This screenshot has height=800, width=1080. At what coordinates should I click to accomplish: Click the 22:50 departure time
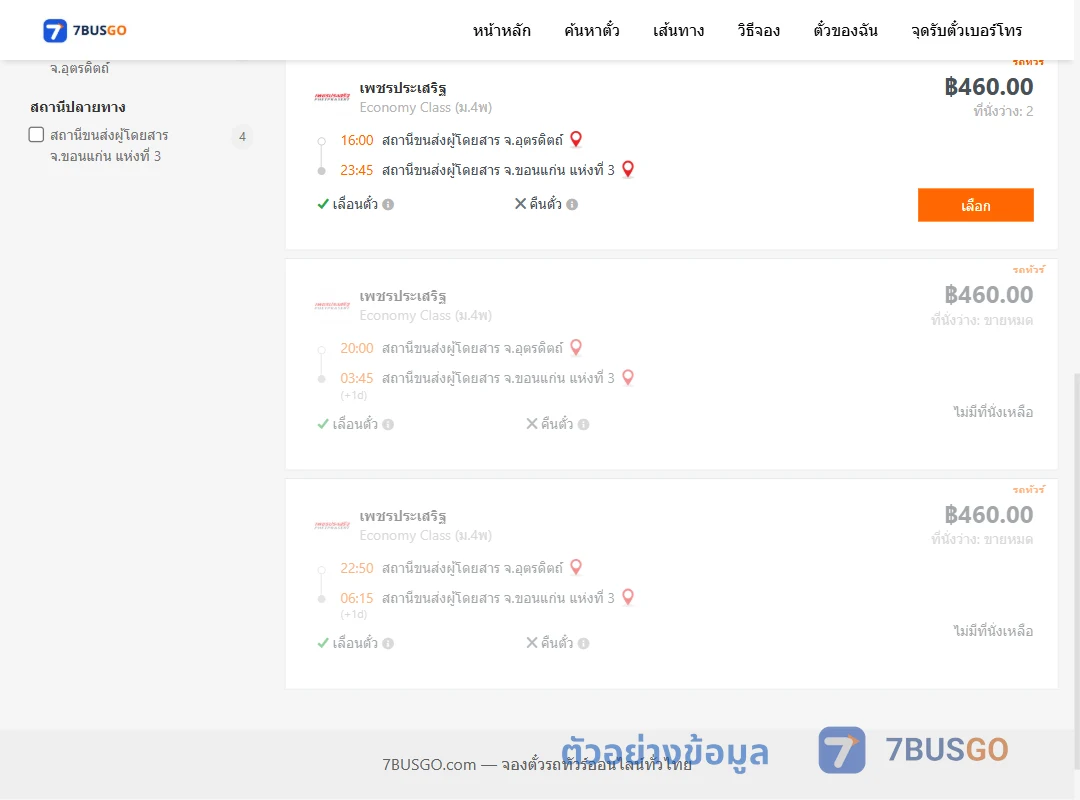[x=357, y=568]
